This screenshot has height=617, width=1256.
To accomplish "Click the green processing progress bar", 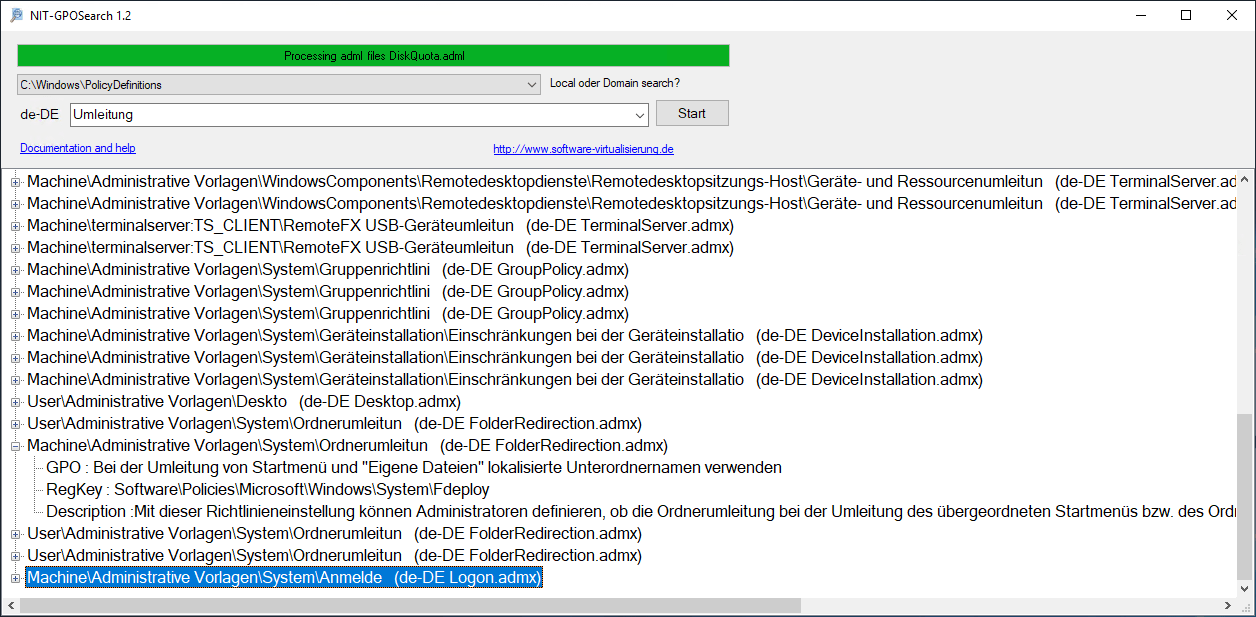I will pyautogui.click(x=373, y=56).
